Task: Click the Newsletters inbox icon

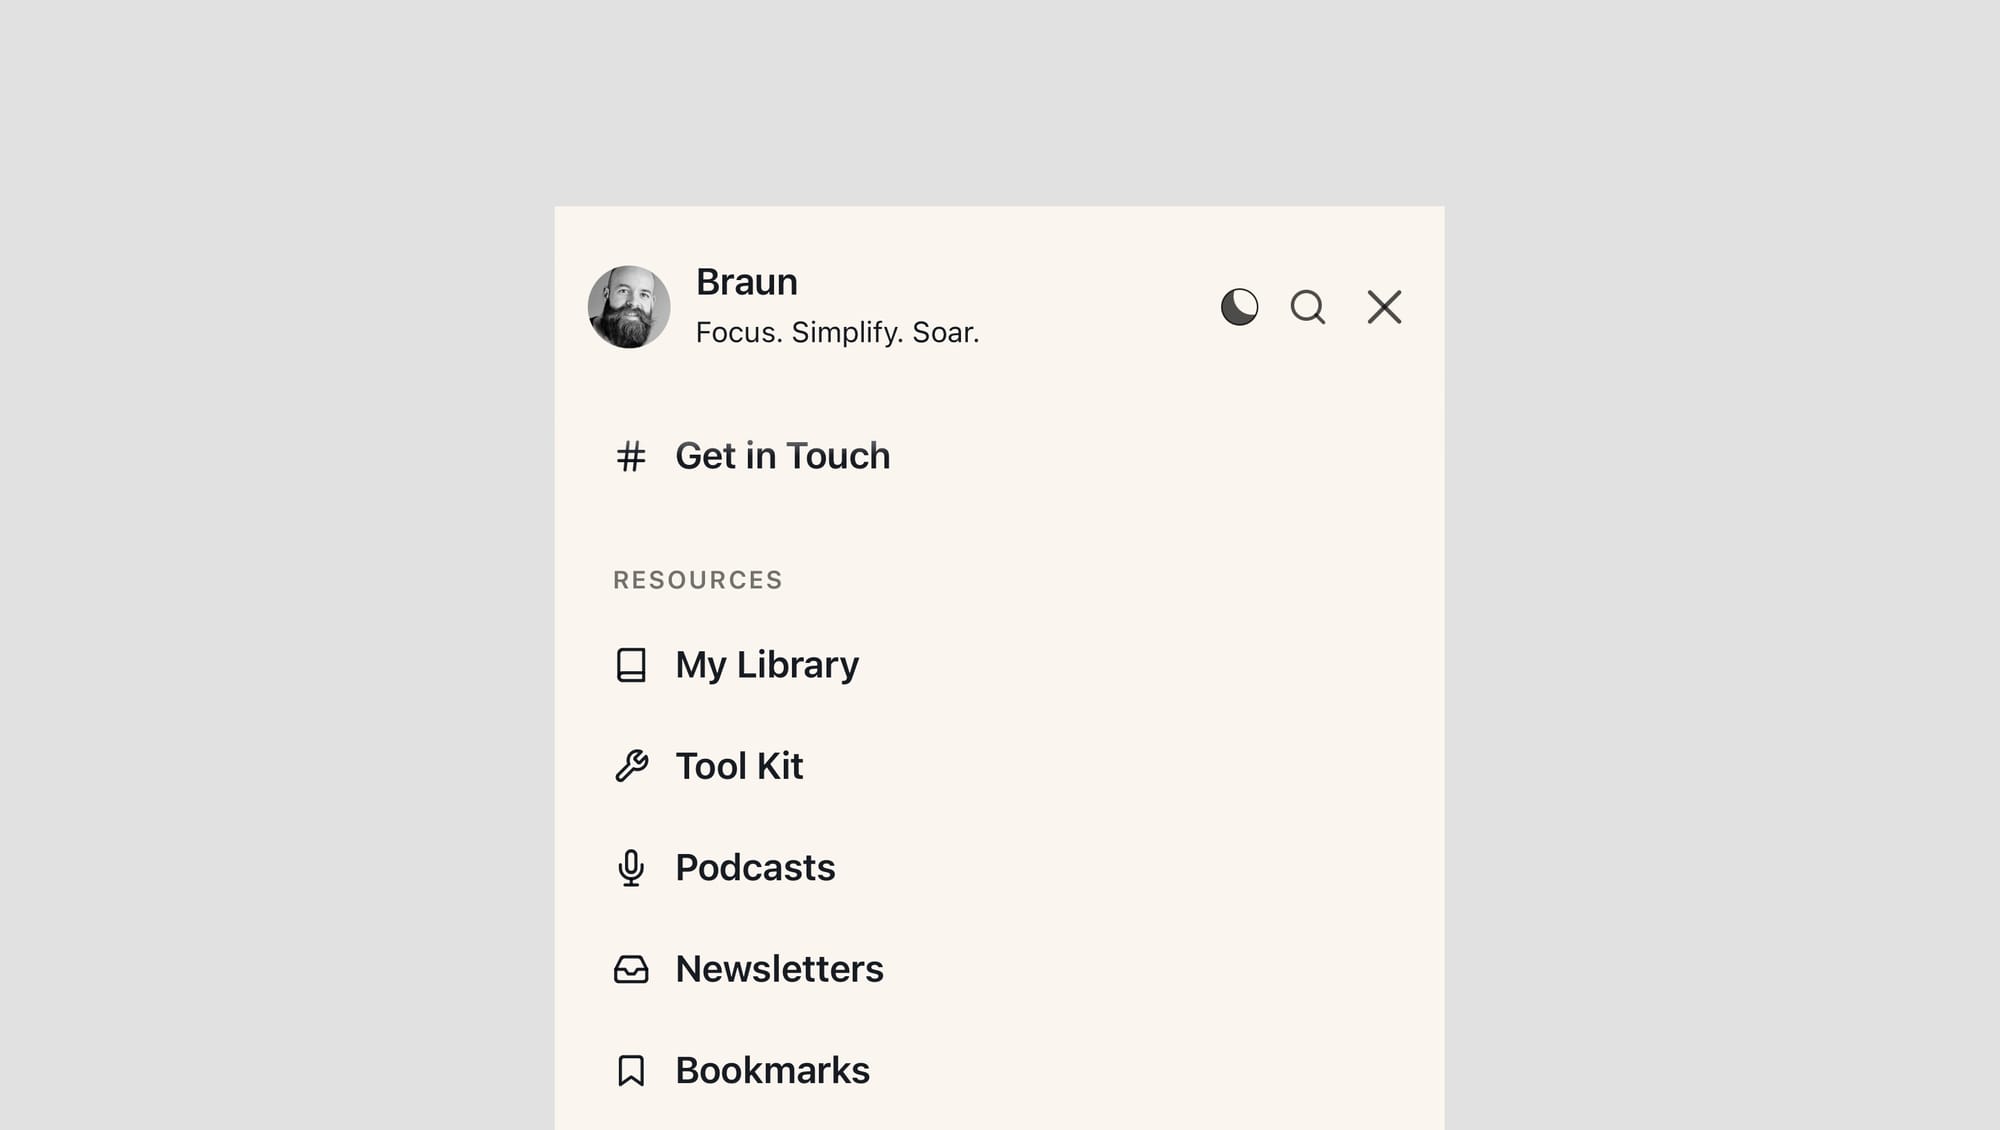Action: click(632, 969)
